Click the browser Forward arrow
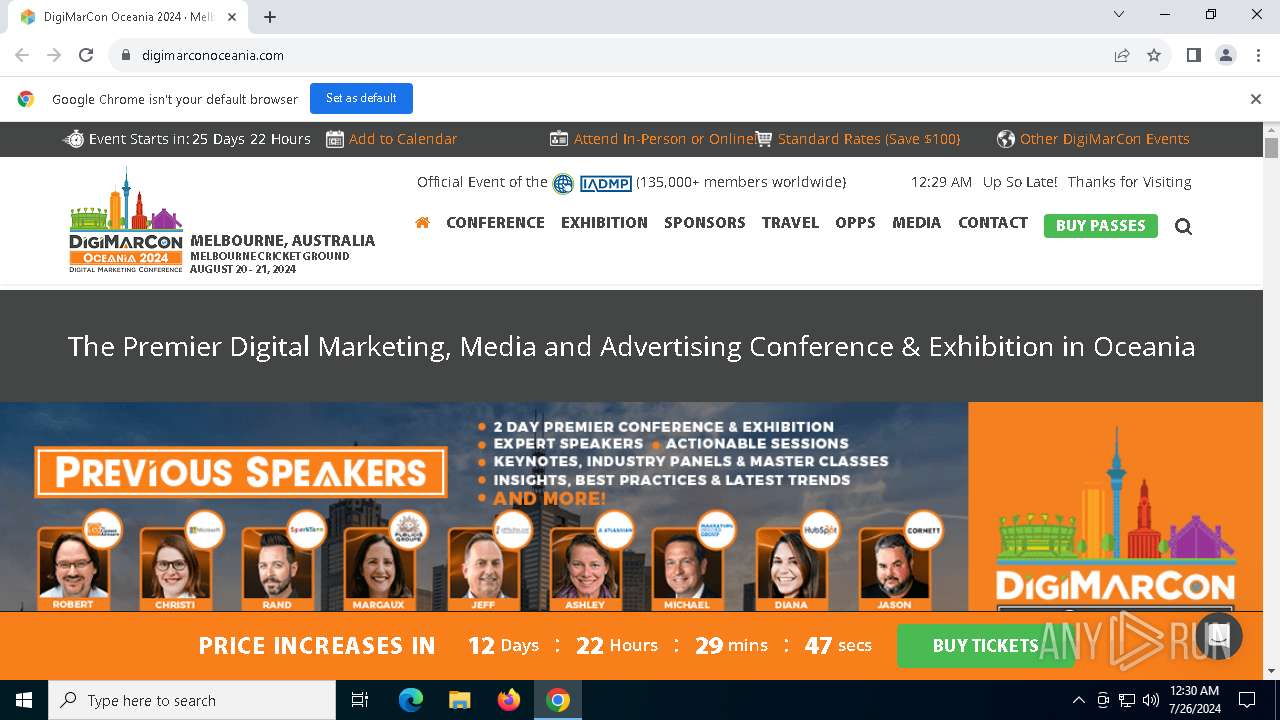Viewport: 1280px width, 720px height. point(54,55)
